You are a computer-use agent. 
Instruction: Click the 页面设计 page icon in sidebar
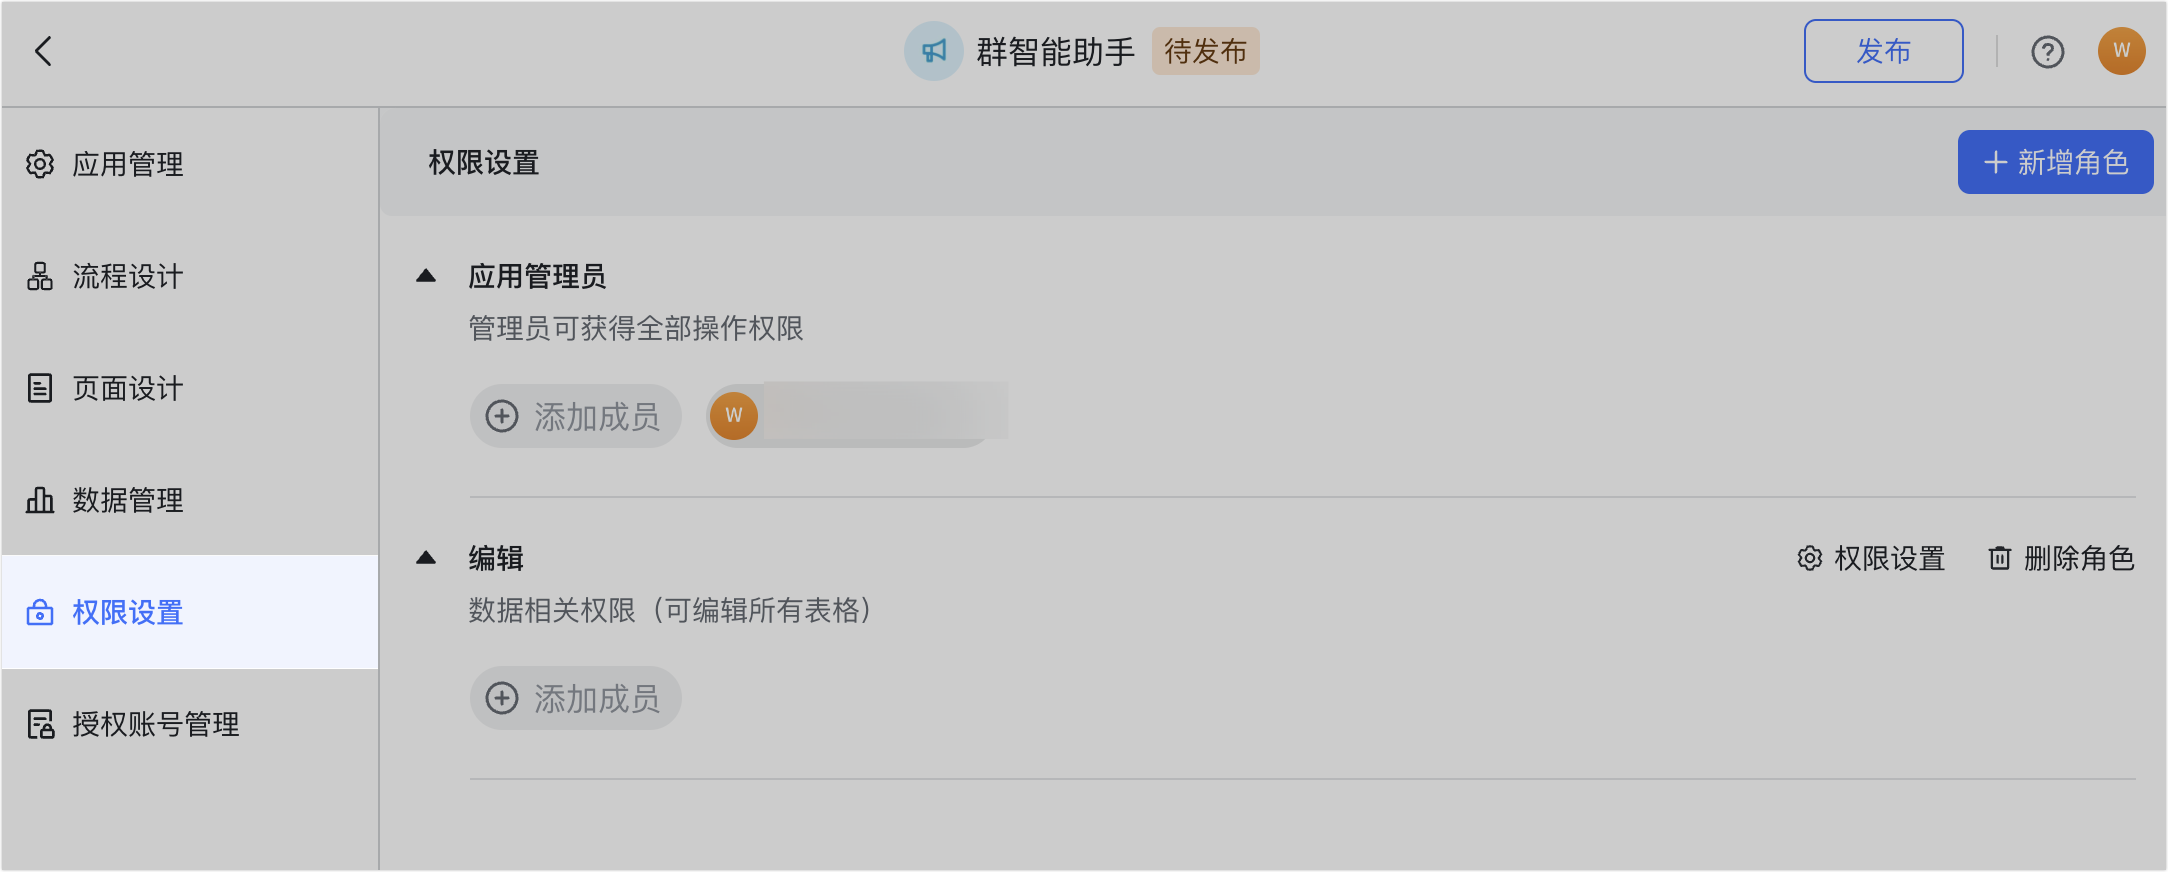tap(40, 388)
